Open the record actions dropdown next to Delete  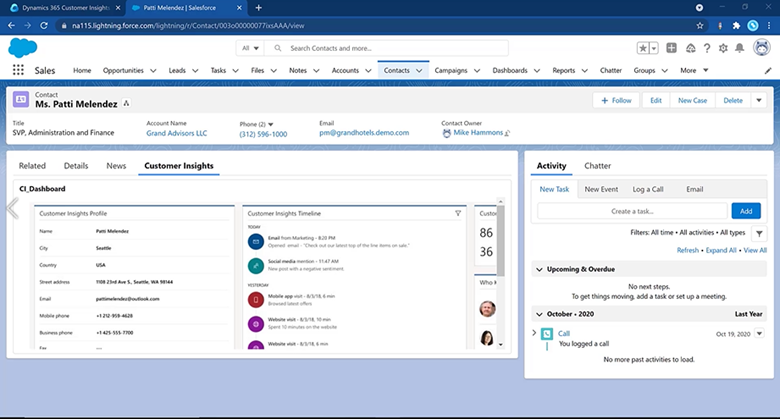759,100
